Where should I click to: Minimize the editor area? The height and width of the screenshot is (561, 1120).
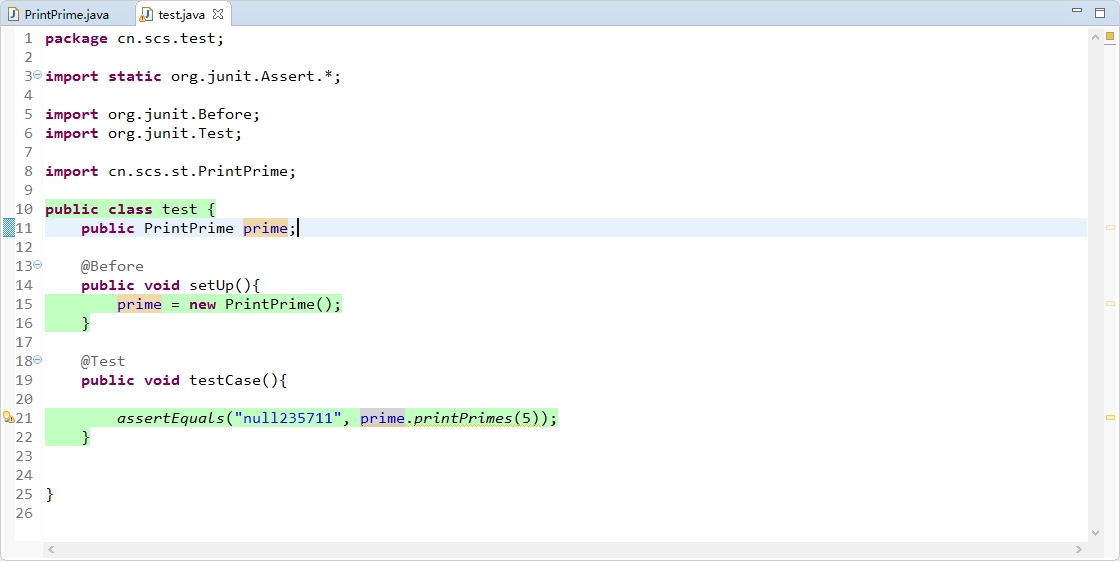coord(1077,11)
